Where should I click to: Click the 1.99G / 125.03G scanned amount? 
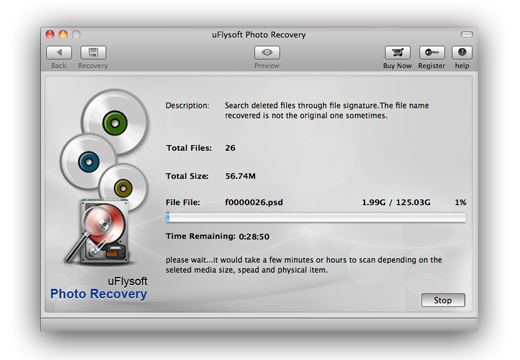click(396, 202)
